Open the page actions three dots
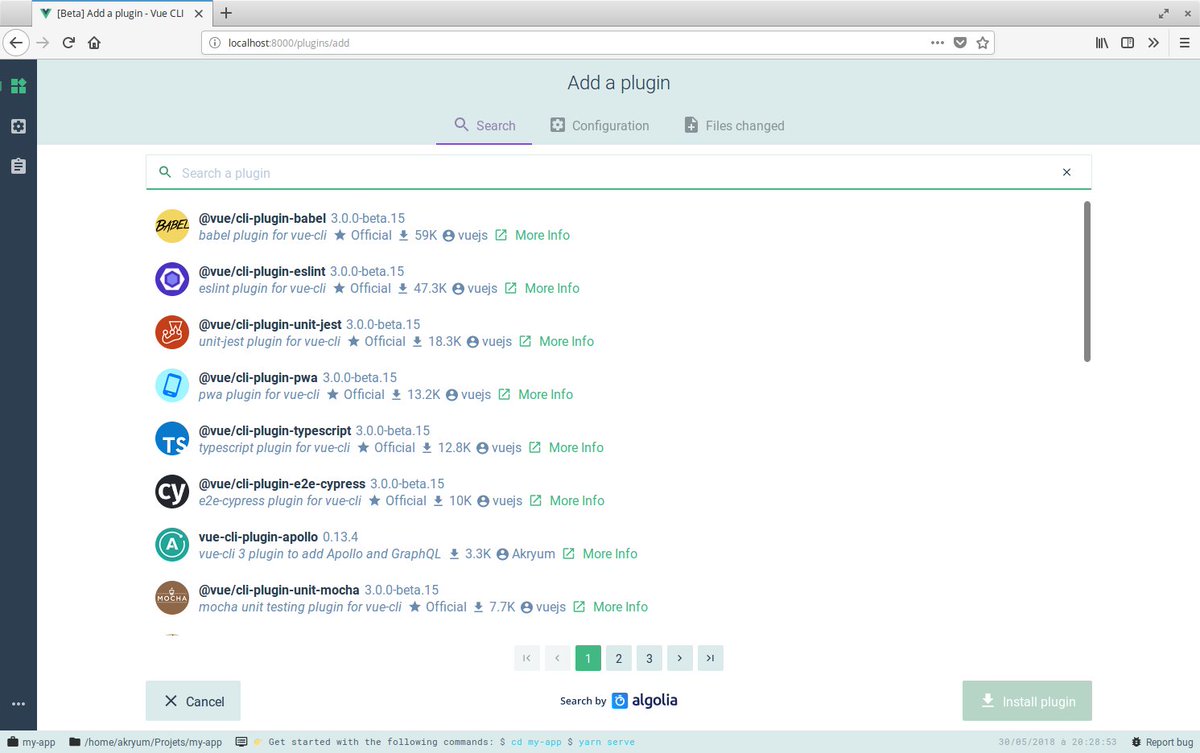 (937, 43)
